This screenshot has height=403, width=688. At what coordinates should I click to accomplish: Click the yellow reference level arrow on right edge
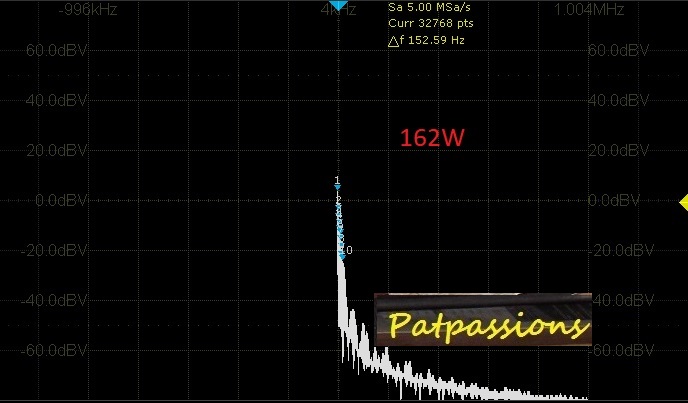(683, 202)
